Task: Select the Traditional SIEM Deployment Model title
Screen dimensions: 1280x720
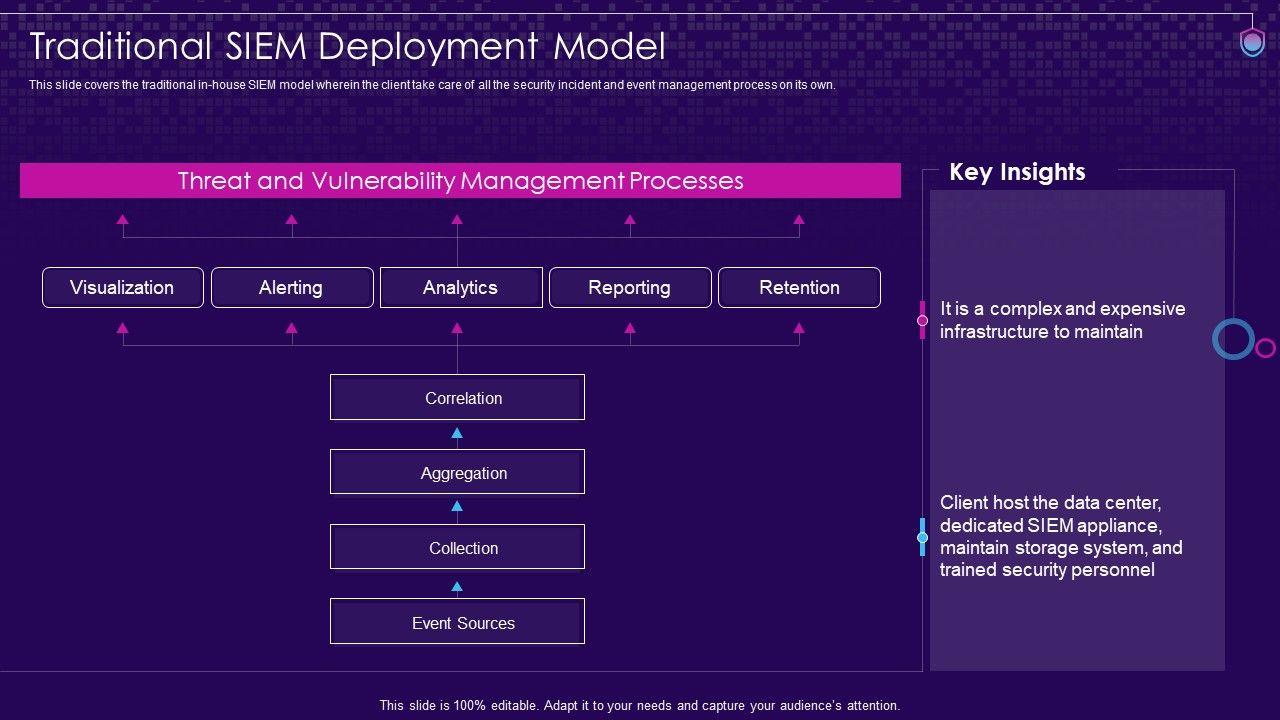Action: [x=347, y=47]
